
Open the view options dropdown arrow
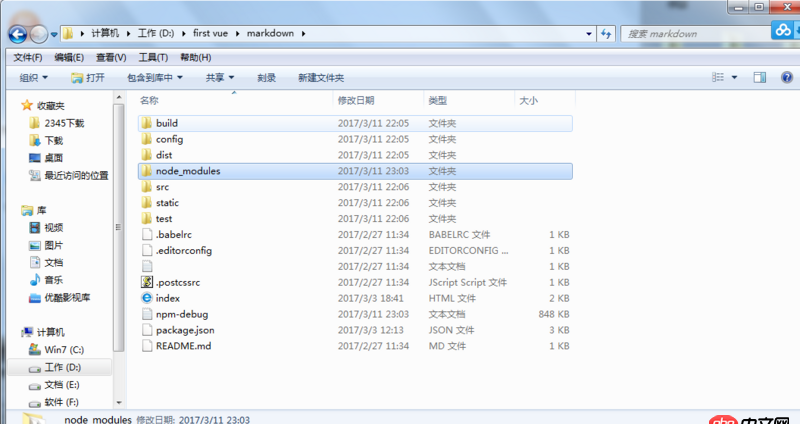point(734,77)
